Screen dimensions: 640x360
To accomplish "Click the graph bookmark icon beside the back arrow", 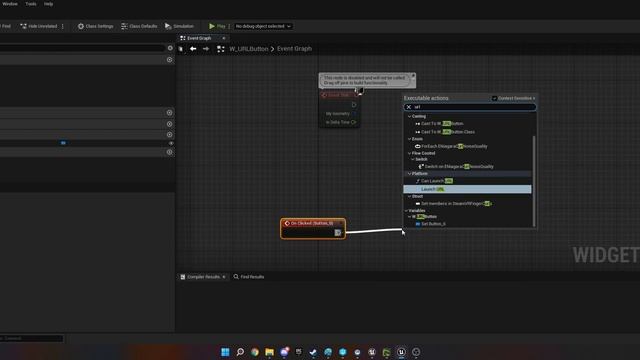I will click(x=181, y=49).
